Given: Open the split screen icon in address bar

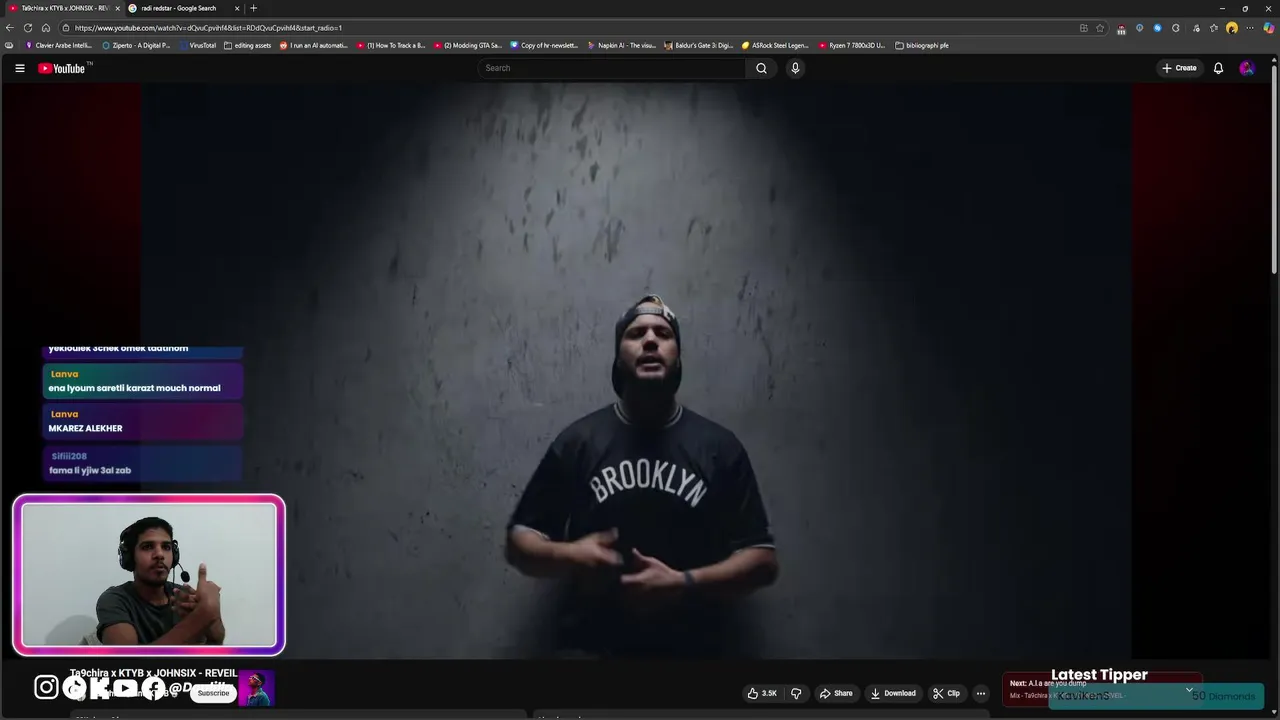Looking at the screenshot, I should pyautogui.click(x=1083, y=28).
